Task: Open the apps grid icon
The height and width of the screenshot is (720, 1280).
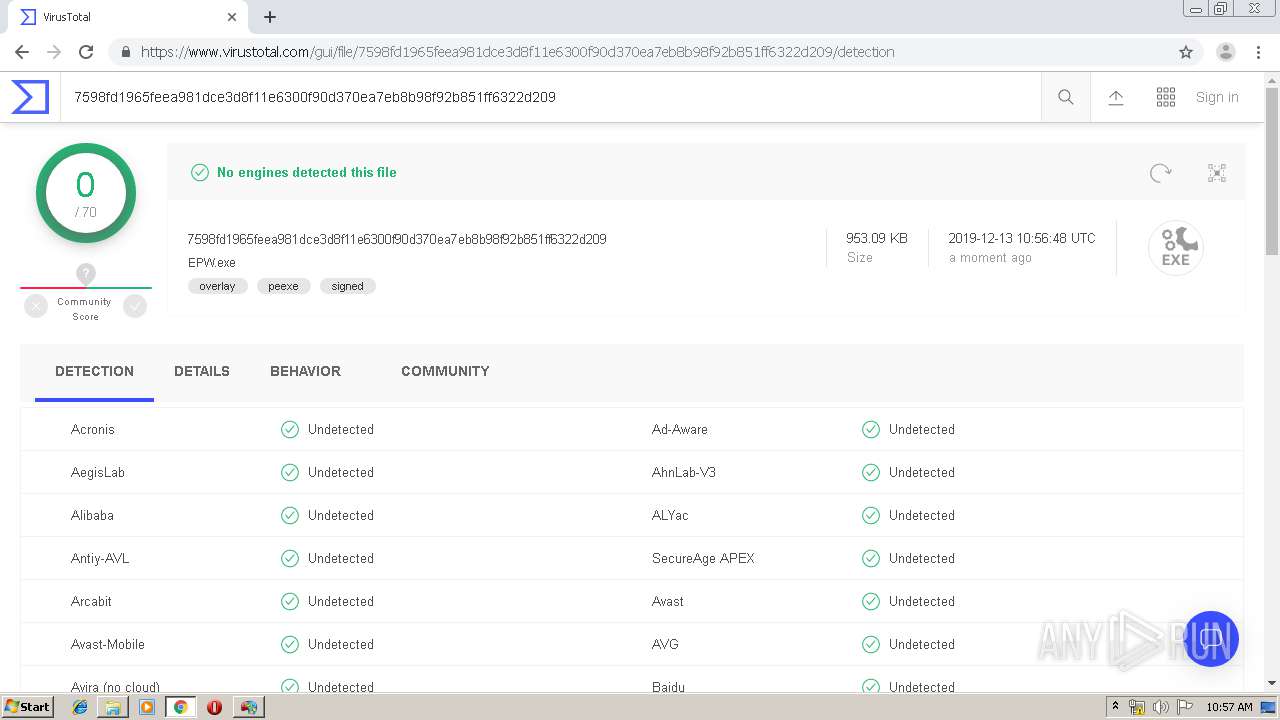Action: tap(1166, 97)
